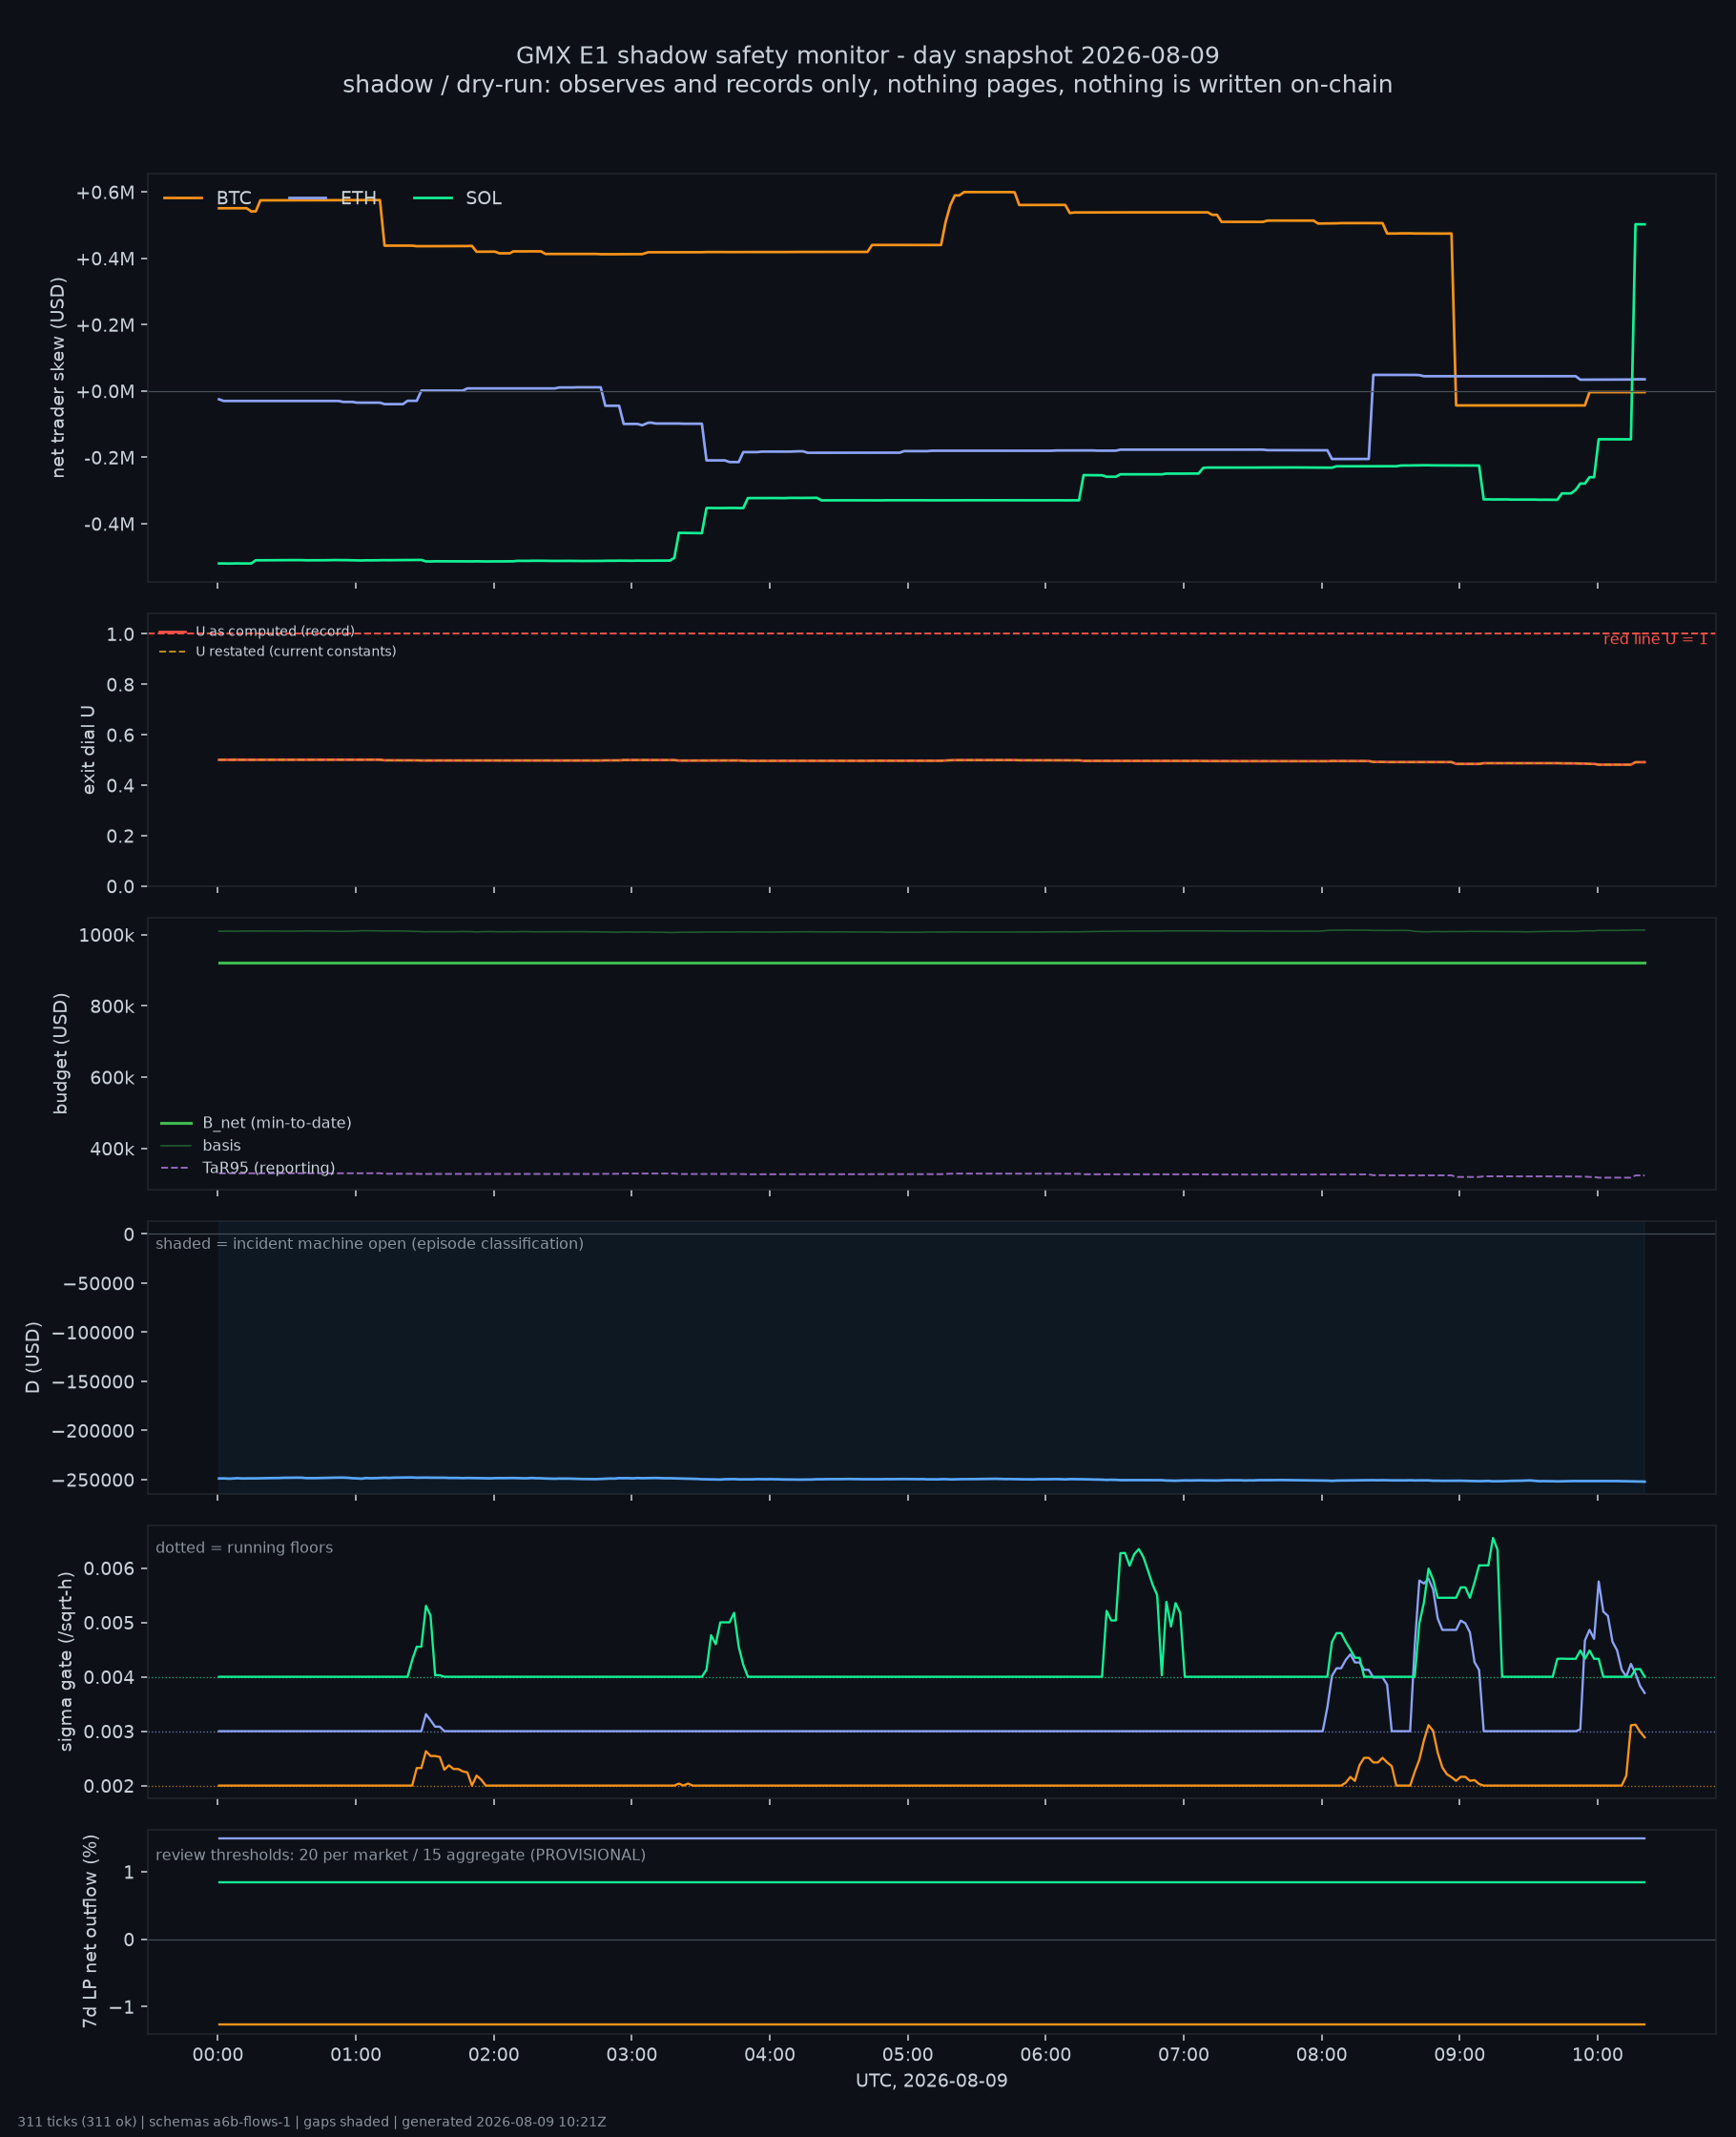Click the SOL legend label
1736x2137 pixels.
point(484,198)
